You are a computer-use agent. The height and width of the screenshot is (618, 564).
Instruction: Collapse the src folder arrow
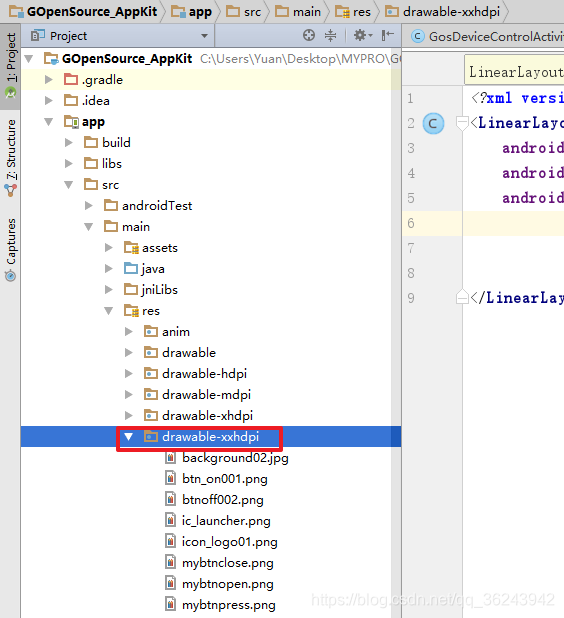[69, 185]
